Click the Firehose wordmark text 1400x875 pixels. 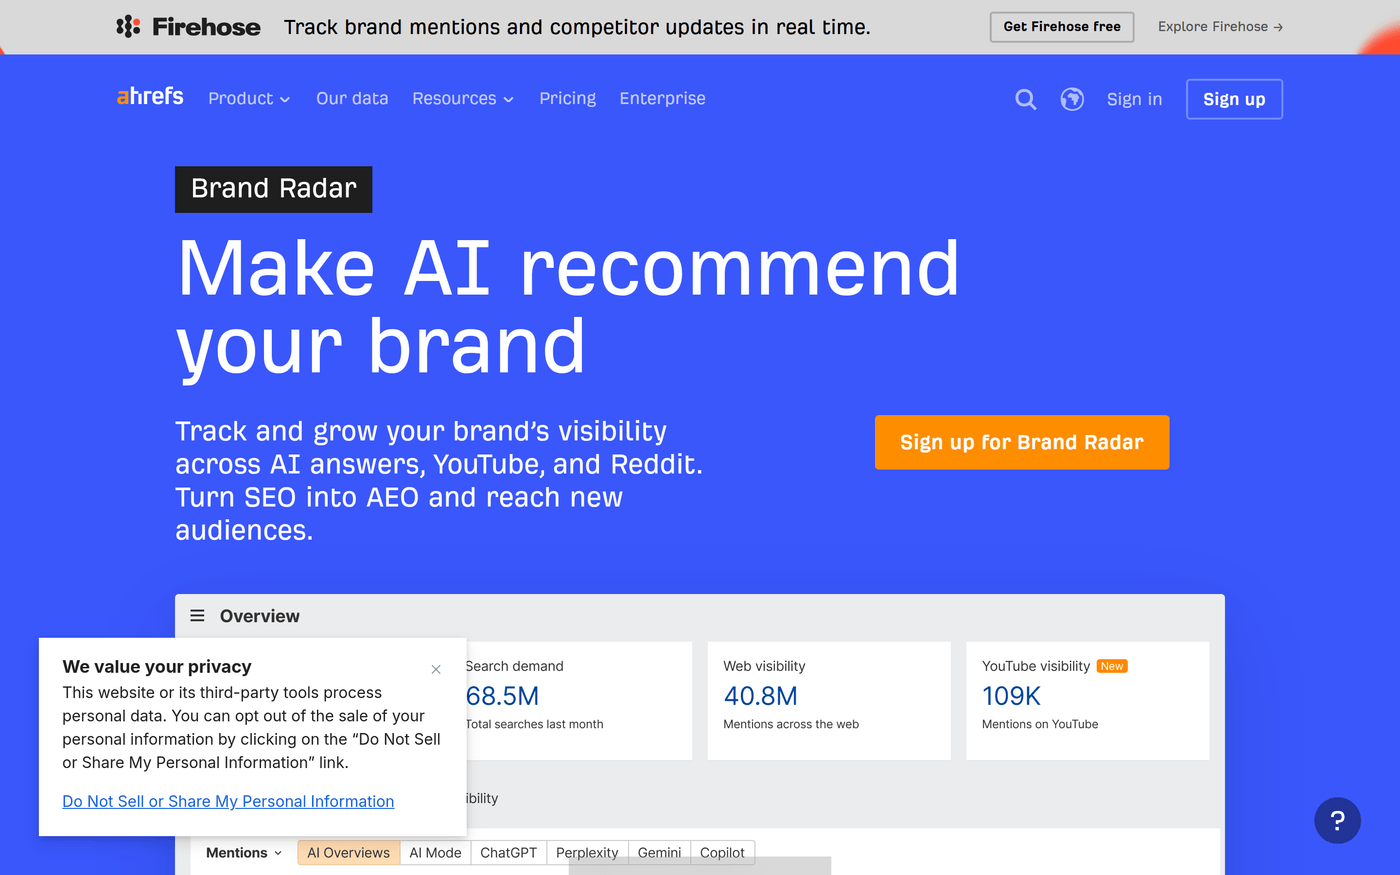click(x=206, y=27)
